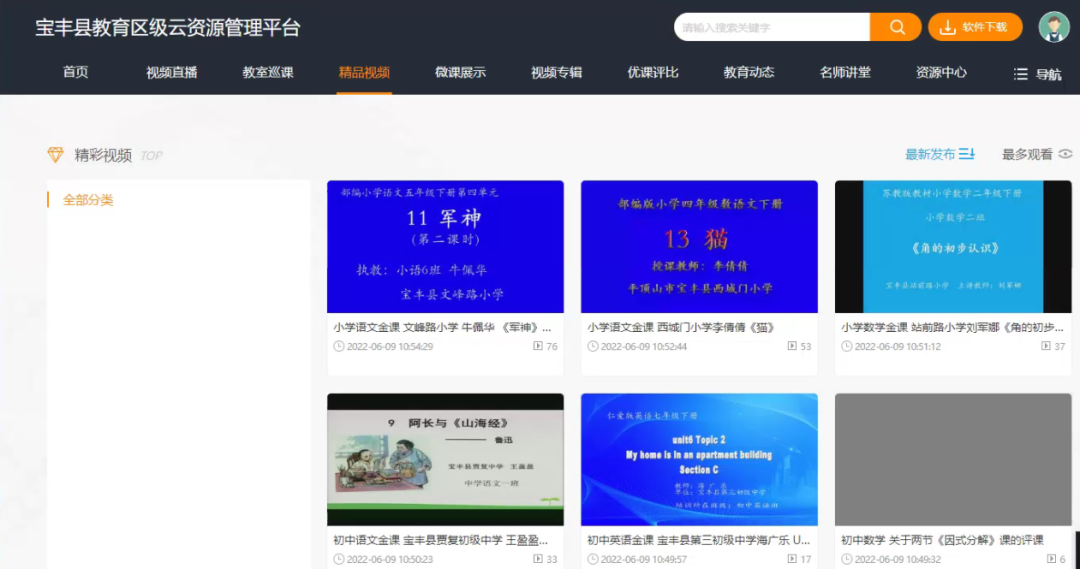Open the 阿长与《山海经》 video thumbnail
1080x569 pixels.
[445, 459]
